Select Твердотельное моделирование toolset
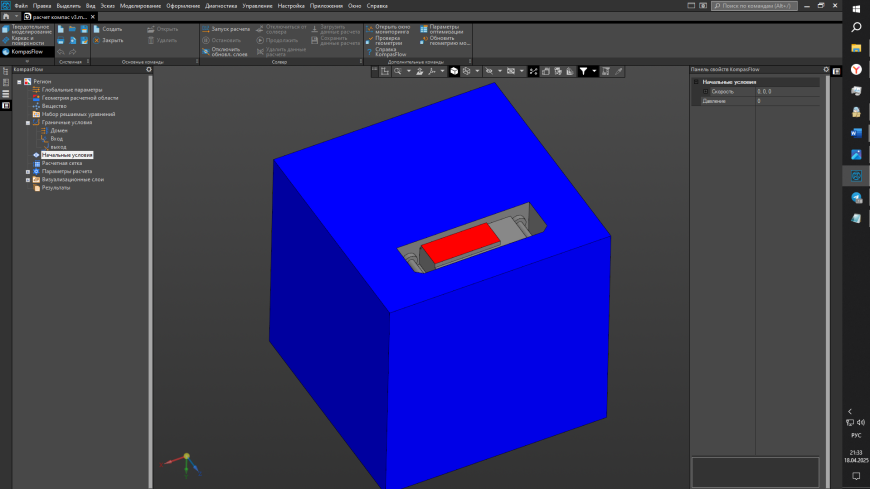The width and height of the screenshot is (870, 489). tap(27, 29)
